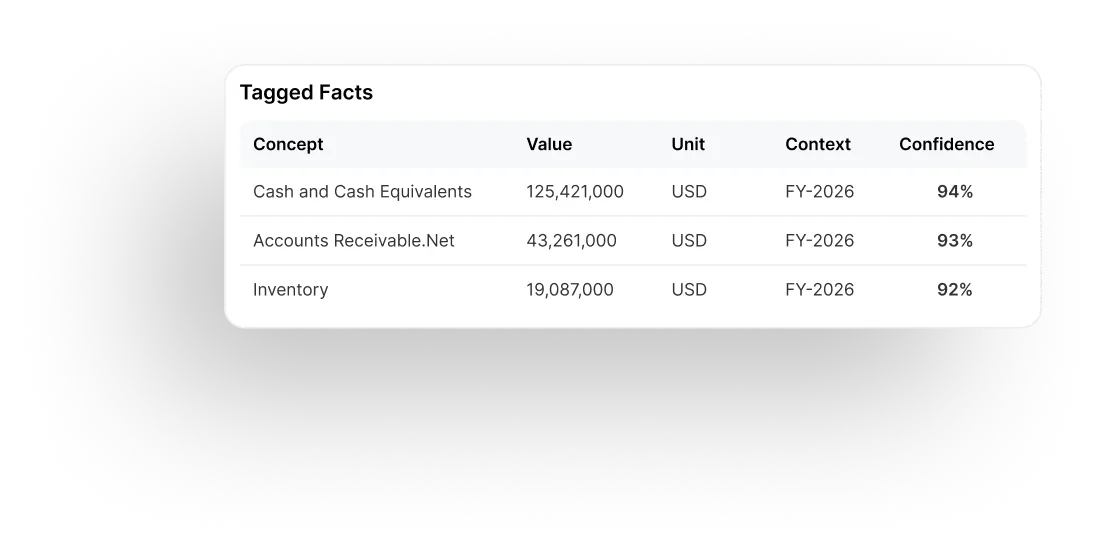Click FY-2026 context for Accounts Receivable

click(x=820, y=241)
